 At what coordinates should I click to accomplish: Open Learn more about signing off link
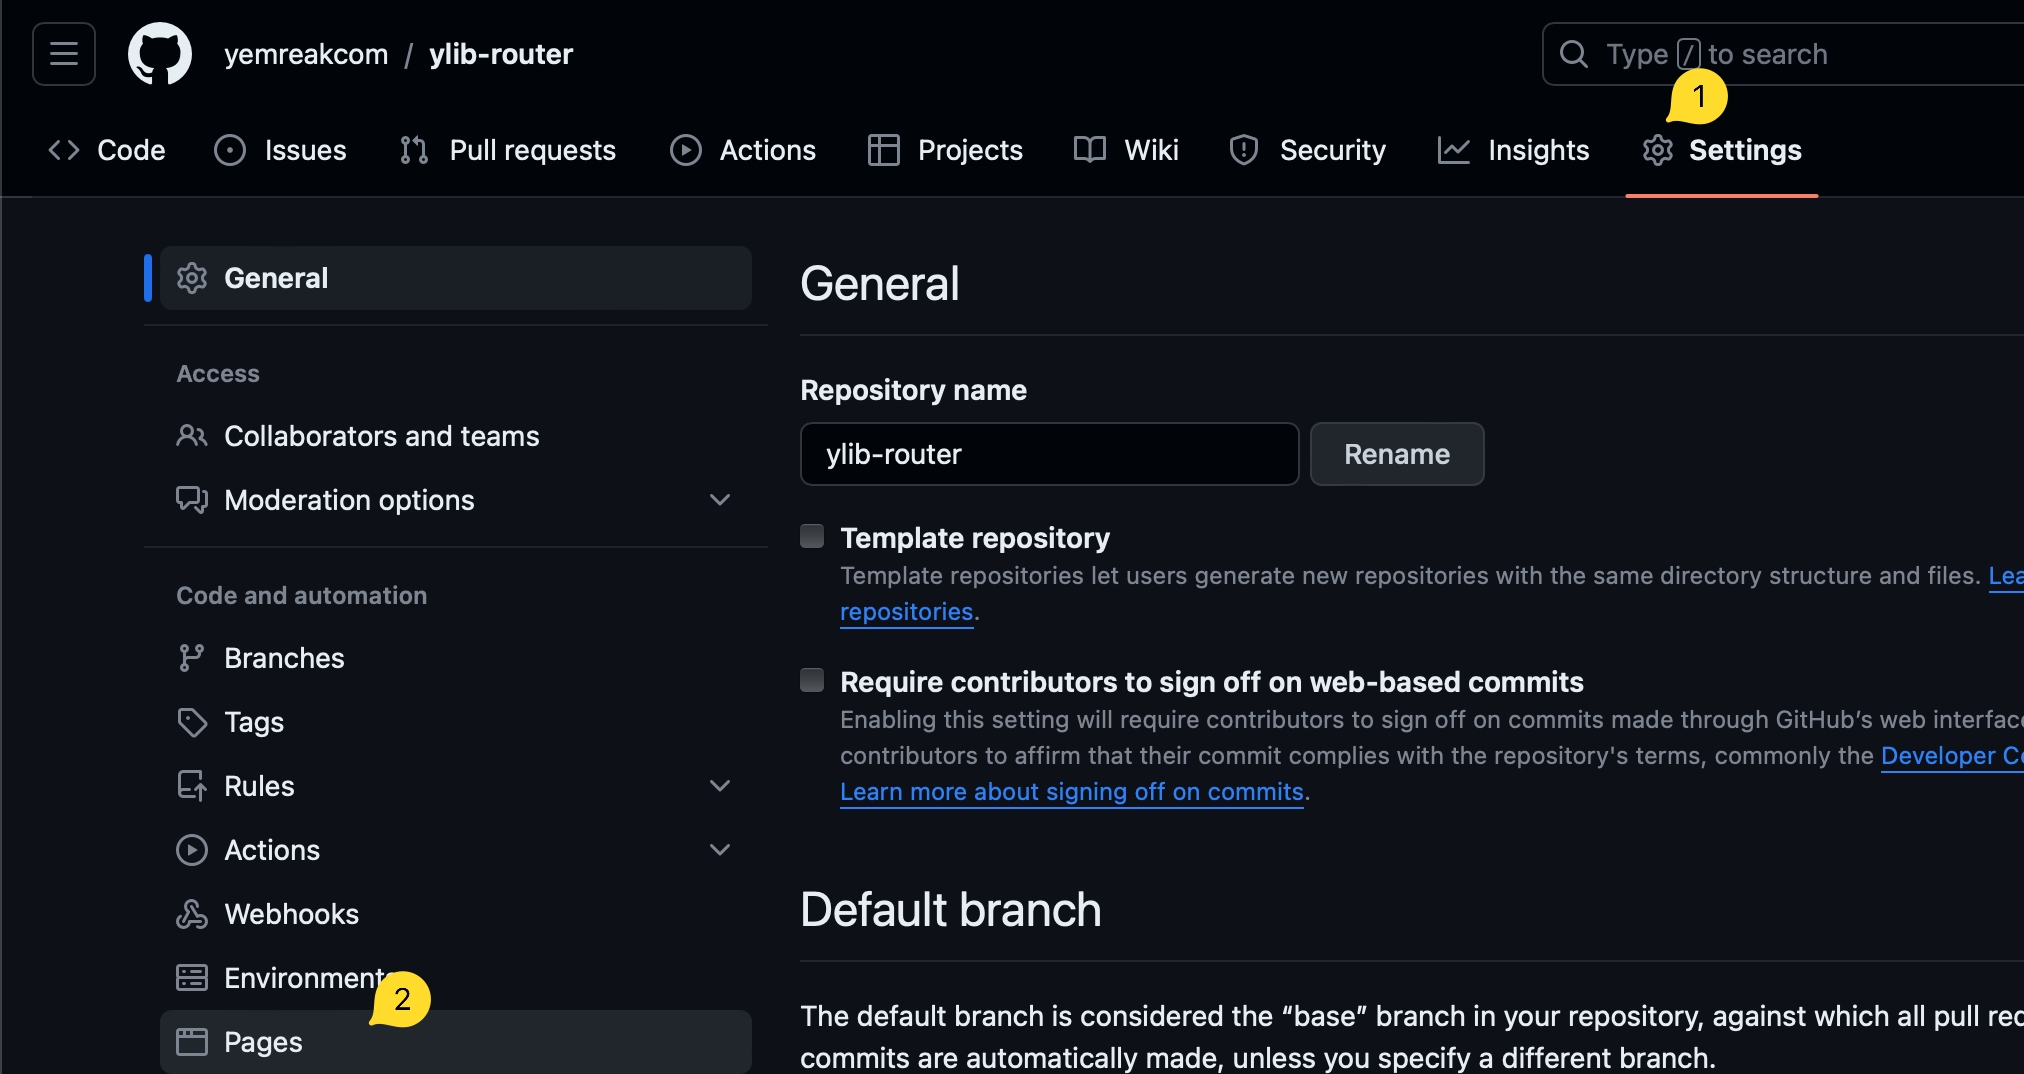pyautogui.click(x=1071, y=792)
